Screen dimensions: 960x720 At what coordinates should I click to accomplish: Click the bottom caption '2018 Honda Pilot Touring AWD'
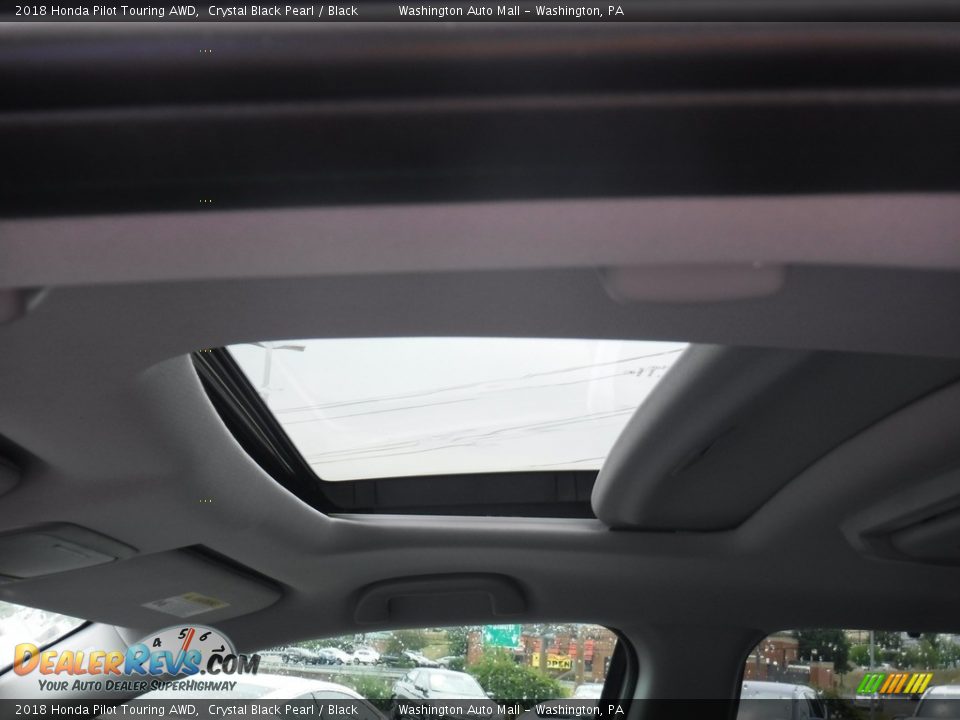coord(107,710)
